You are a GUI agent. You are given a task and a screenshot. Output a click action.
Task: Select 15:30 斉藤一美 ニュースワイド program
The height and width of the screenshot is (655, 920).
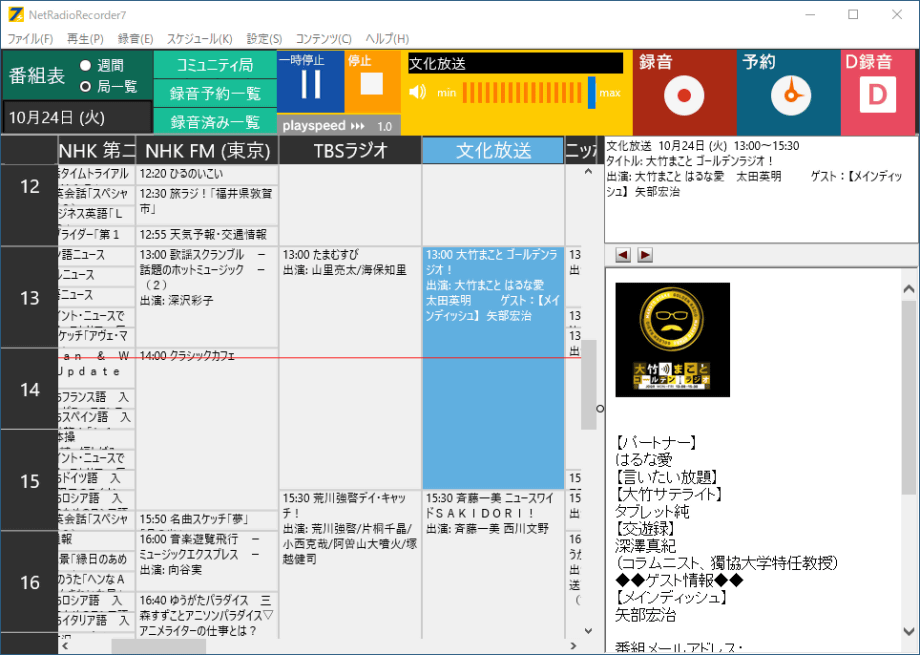click(x=493, y=565)
